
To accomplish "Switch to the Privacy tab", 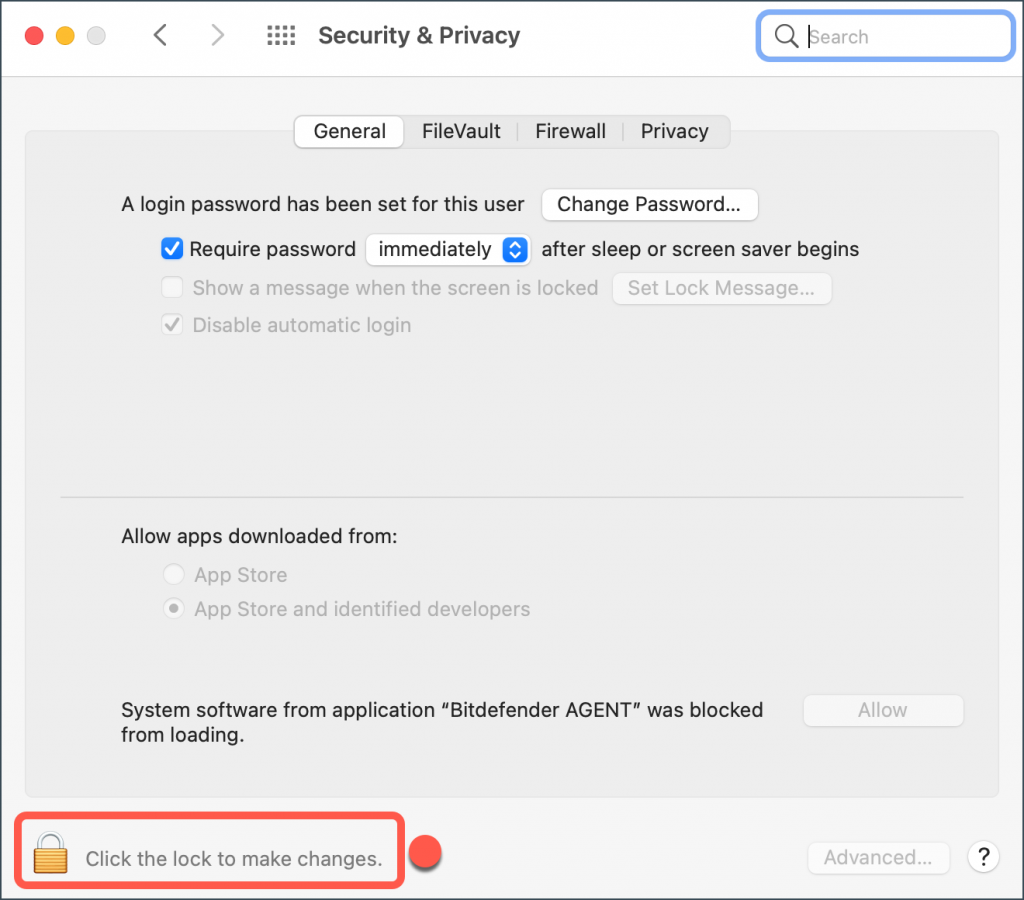I will click(x=674, y=131).
